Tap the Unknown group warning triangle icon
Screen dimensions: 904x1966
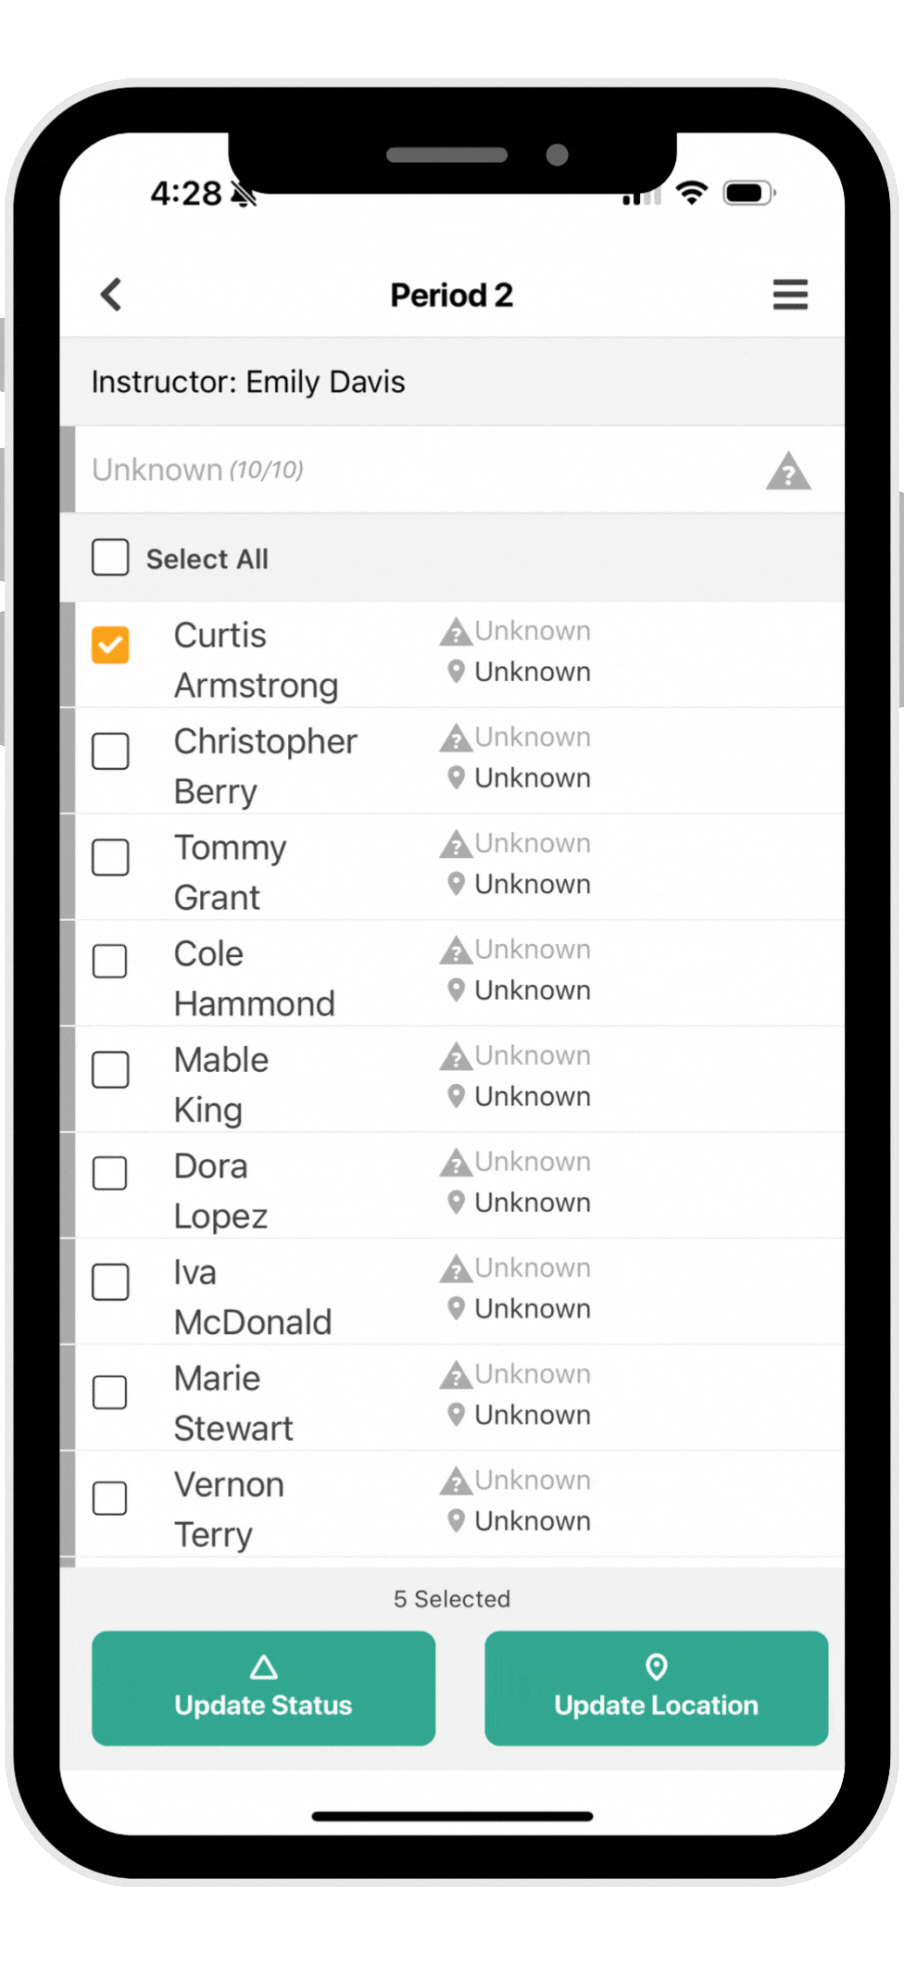point(788,471)
